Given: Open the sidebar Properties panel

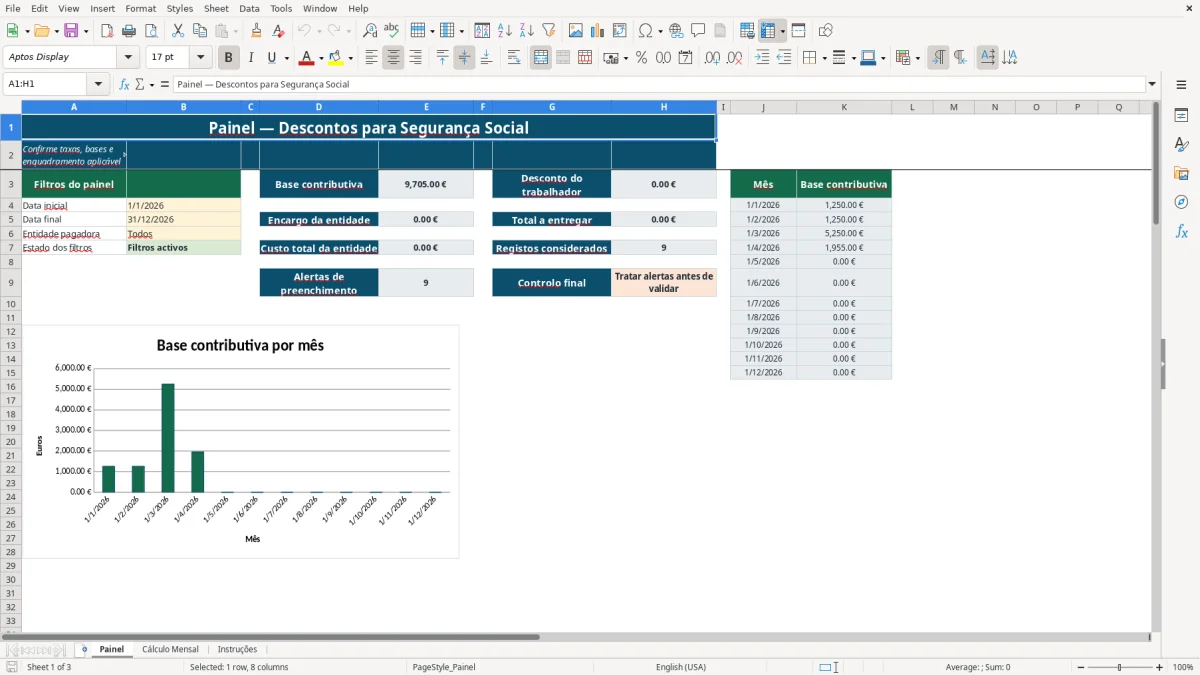Looking at the screenshot, I should (x=1181, y=116).
